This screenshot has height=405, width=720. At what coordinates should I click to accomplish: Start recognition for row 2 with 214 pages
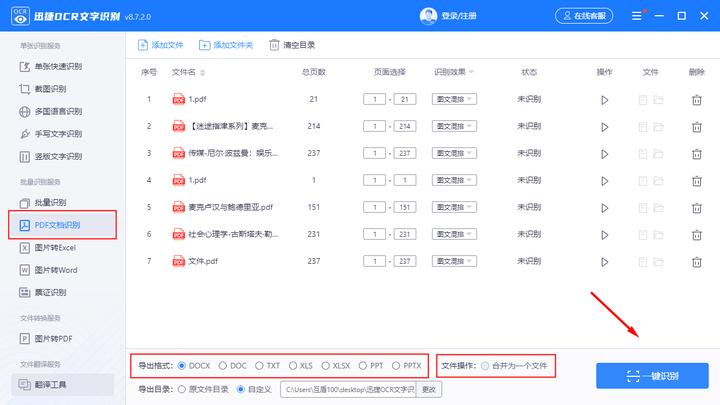[x=604, y=127]
